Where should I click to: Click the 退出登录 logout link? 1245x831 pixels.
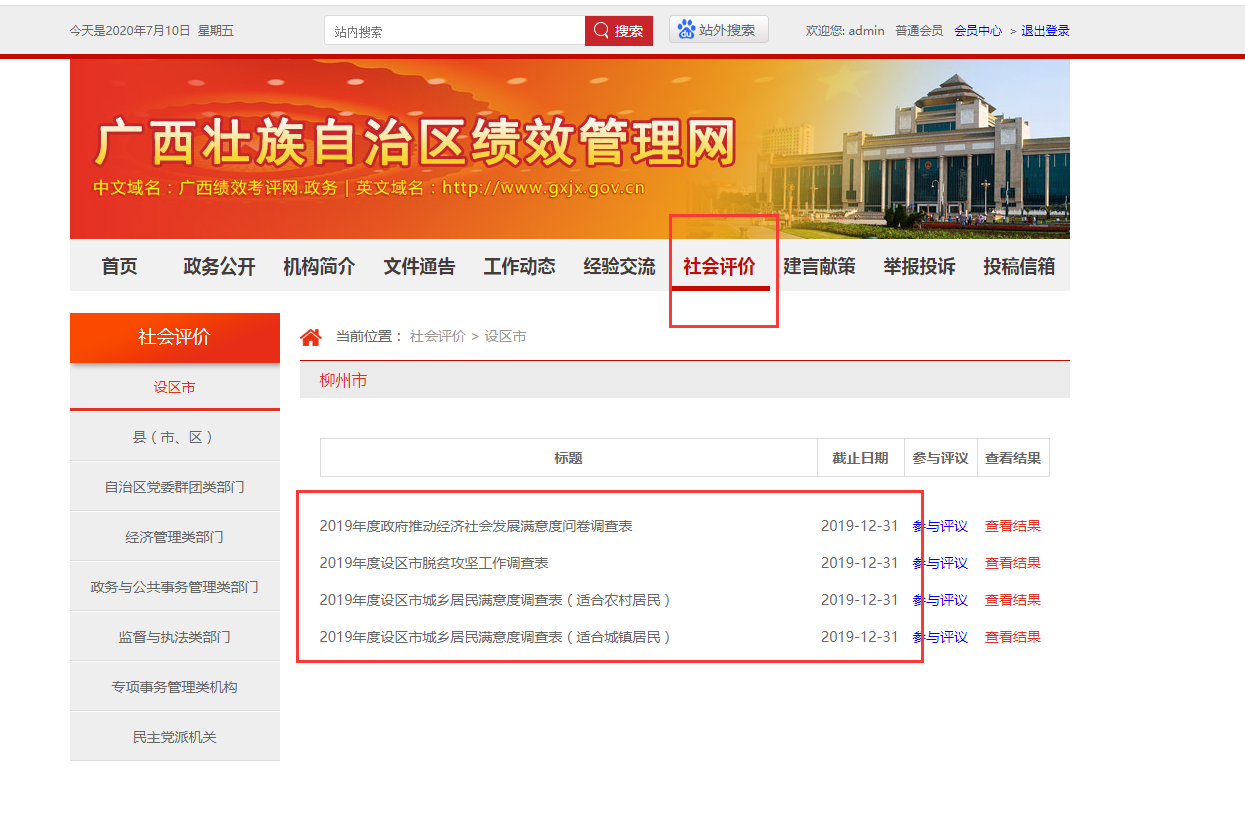point(1045,31)
